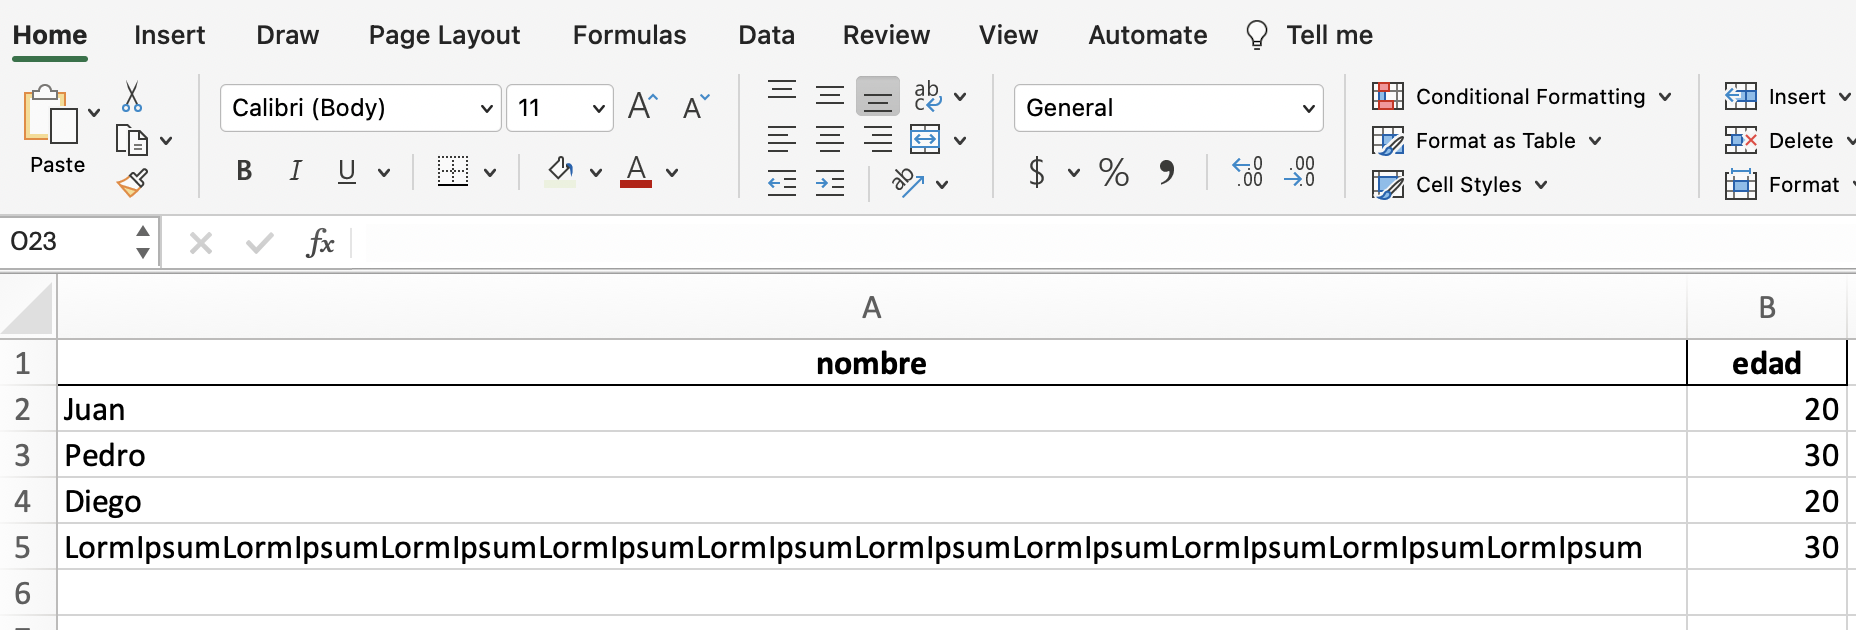Viewport: 1856px width, 630px height.
Task: Expand the Paste options arrow
Action: pos(94,113)
